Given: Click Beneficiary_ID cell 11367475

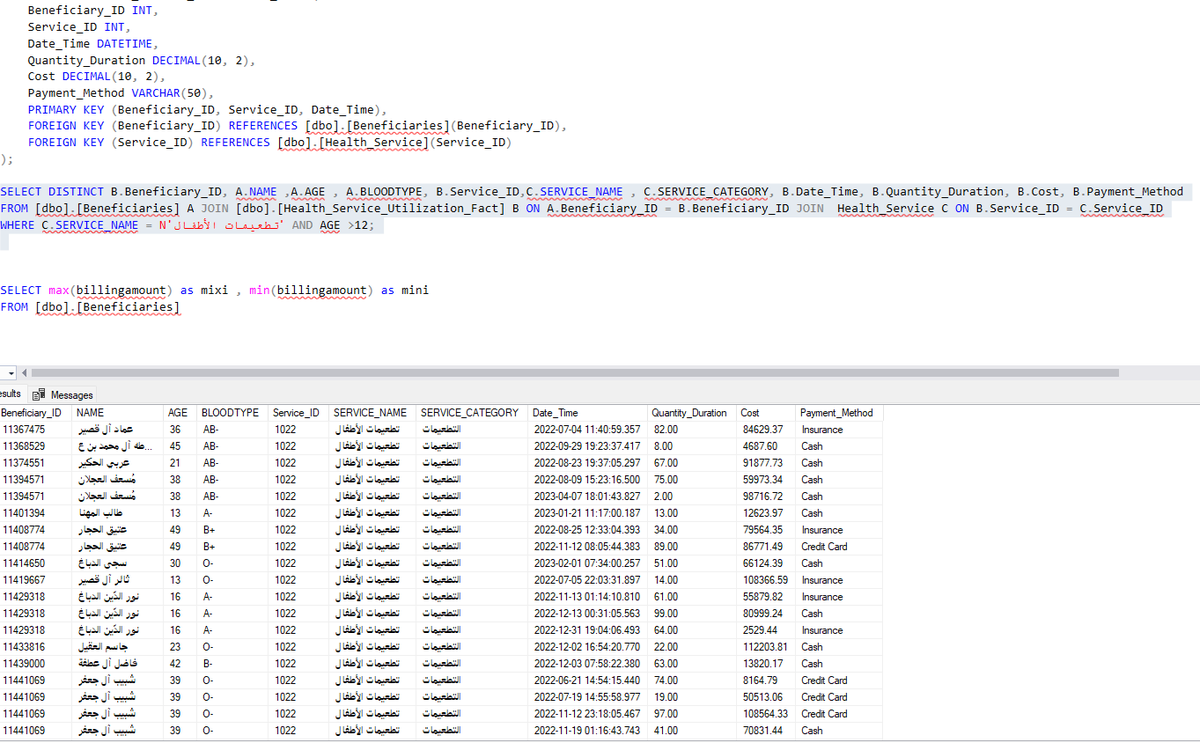Looking at the screenshot, I should 36,429.
